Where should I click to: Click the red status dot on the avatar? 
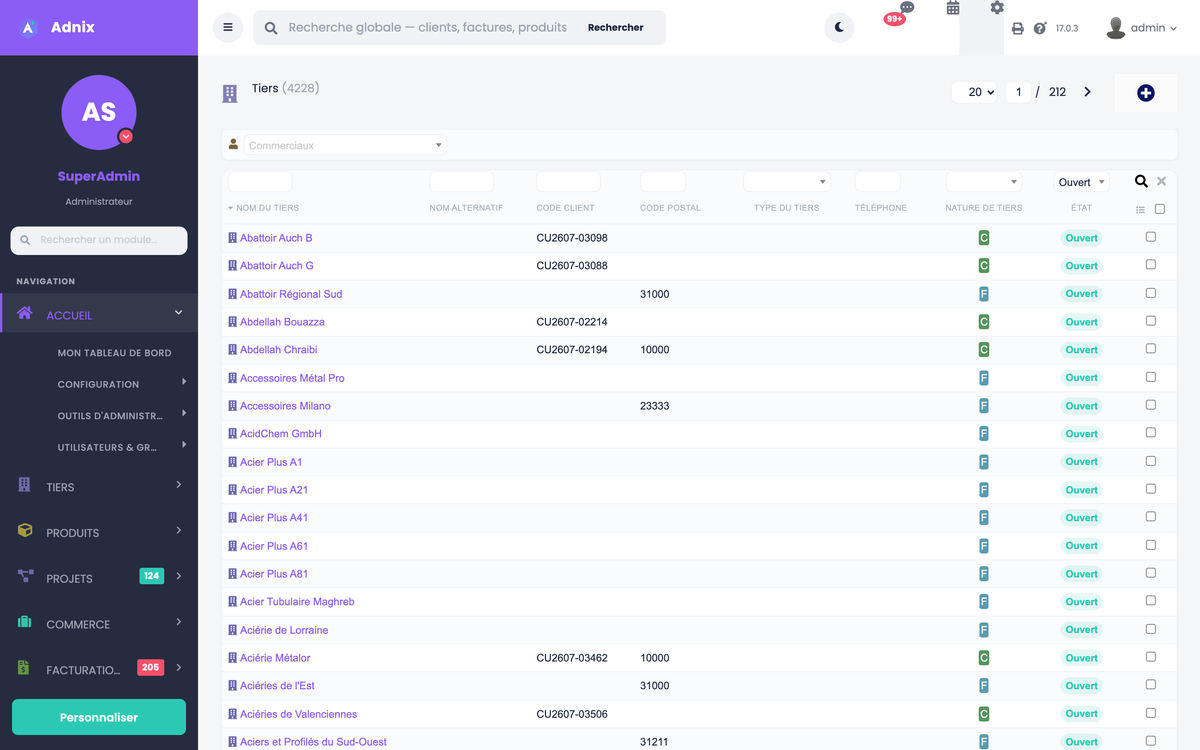pyautogui.click(x=126, y=136)
